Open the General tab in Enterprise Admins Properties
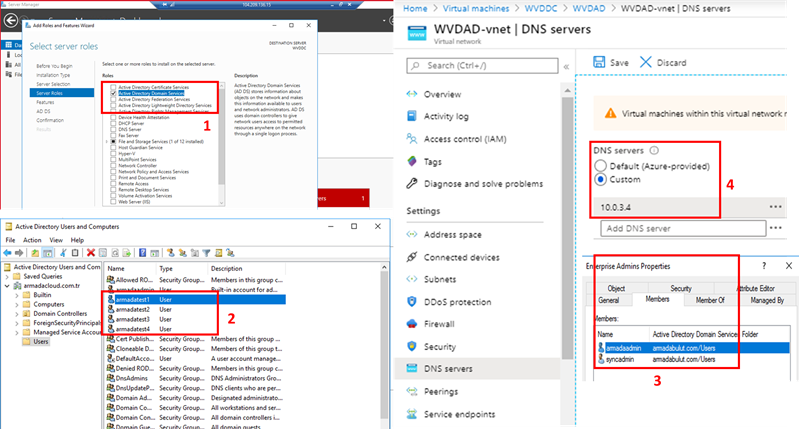799x429 pixels. click(x=609, y=301)
